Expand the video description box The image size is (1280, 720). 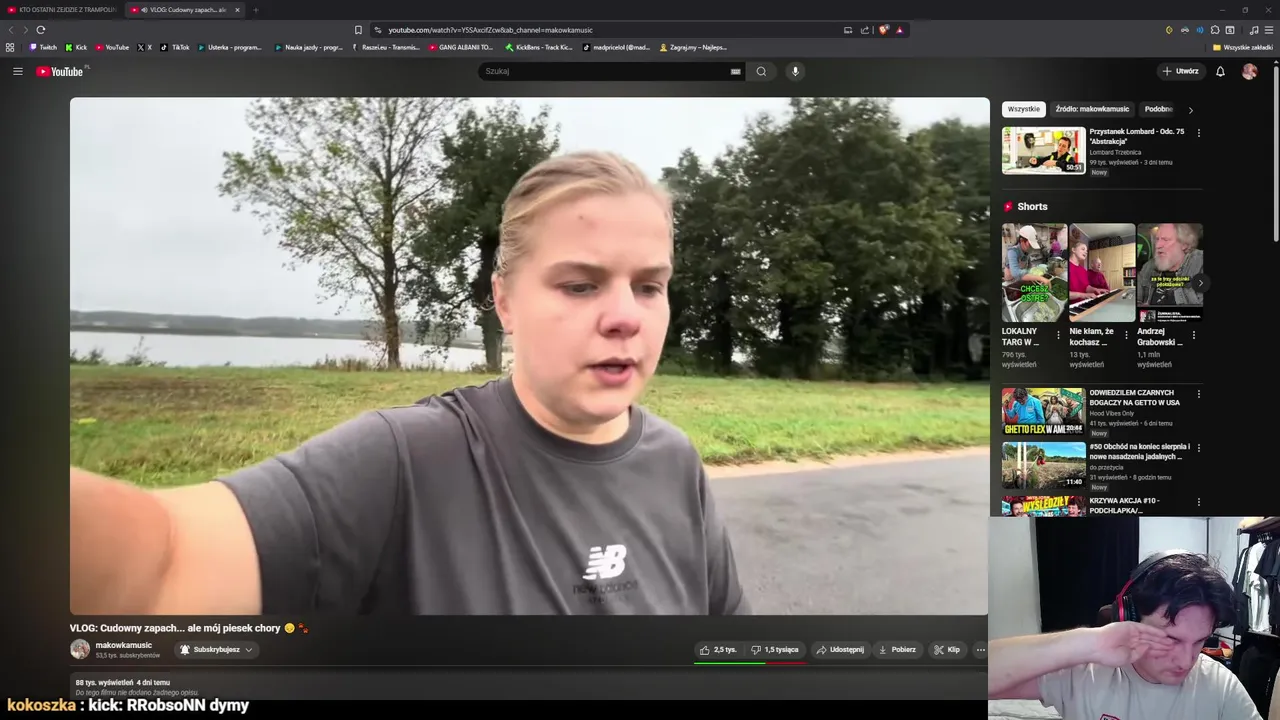pos(529,686)
